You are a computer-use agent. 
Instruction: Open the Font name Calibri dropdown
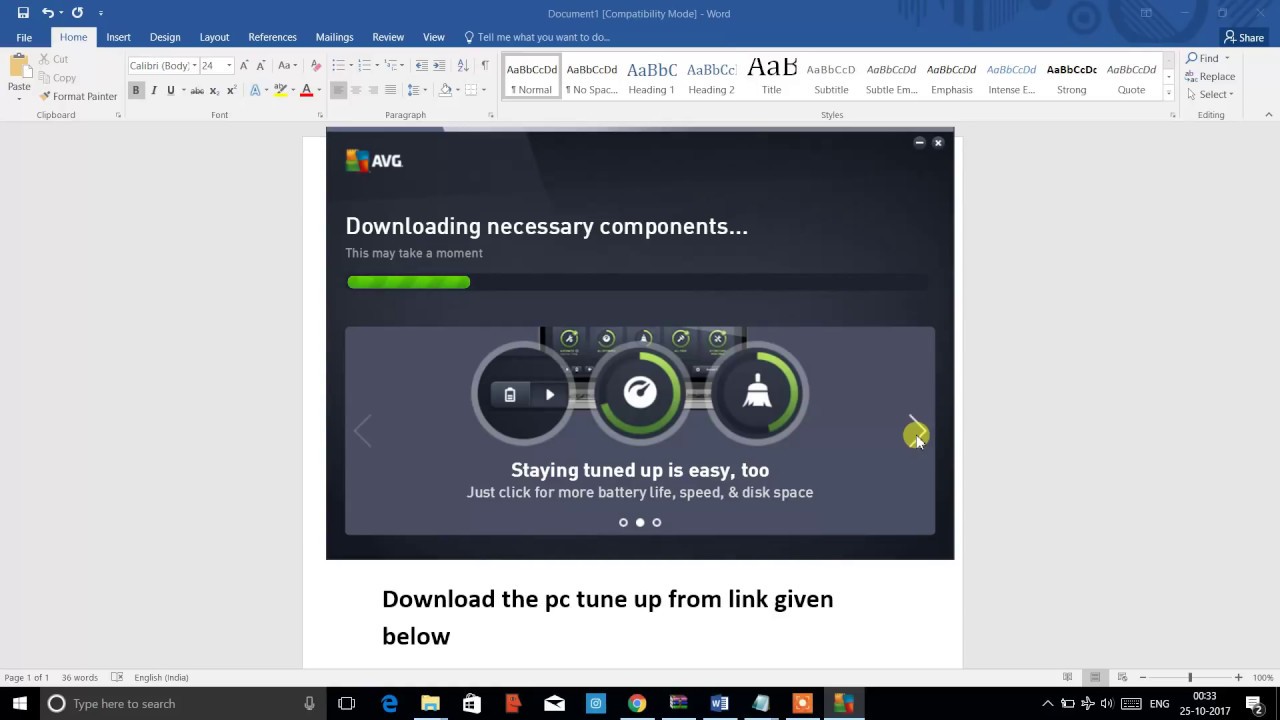coord(194,65)
